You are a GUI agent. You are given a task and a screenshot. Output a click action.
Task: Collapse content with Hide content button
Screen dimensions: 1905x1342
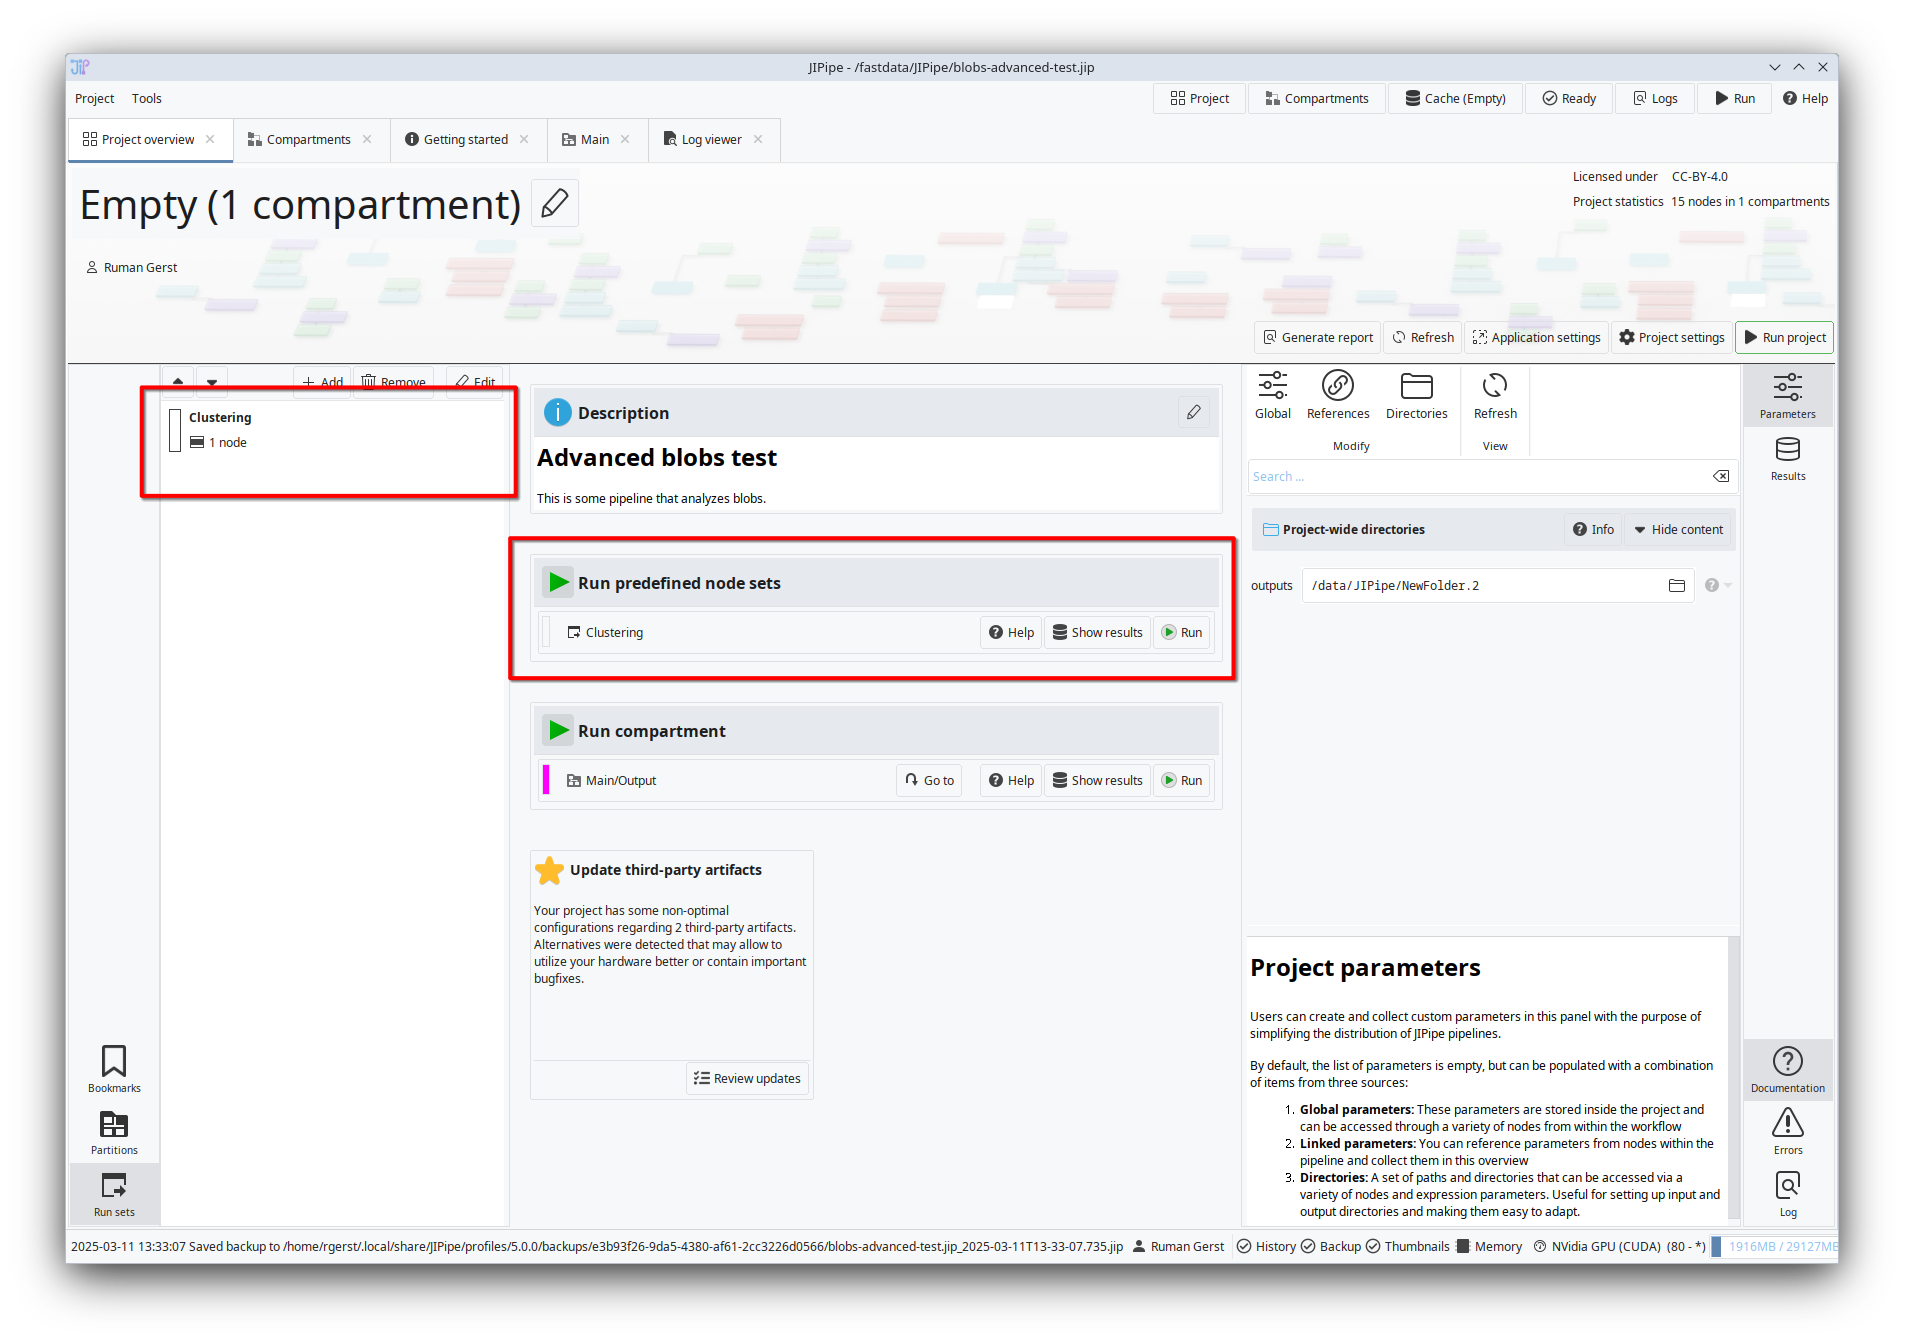(1678, 529)
